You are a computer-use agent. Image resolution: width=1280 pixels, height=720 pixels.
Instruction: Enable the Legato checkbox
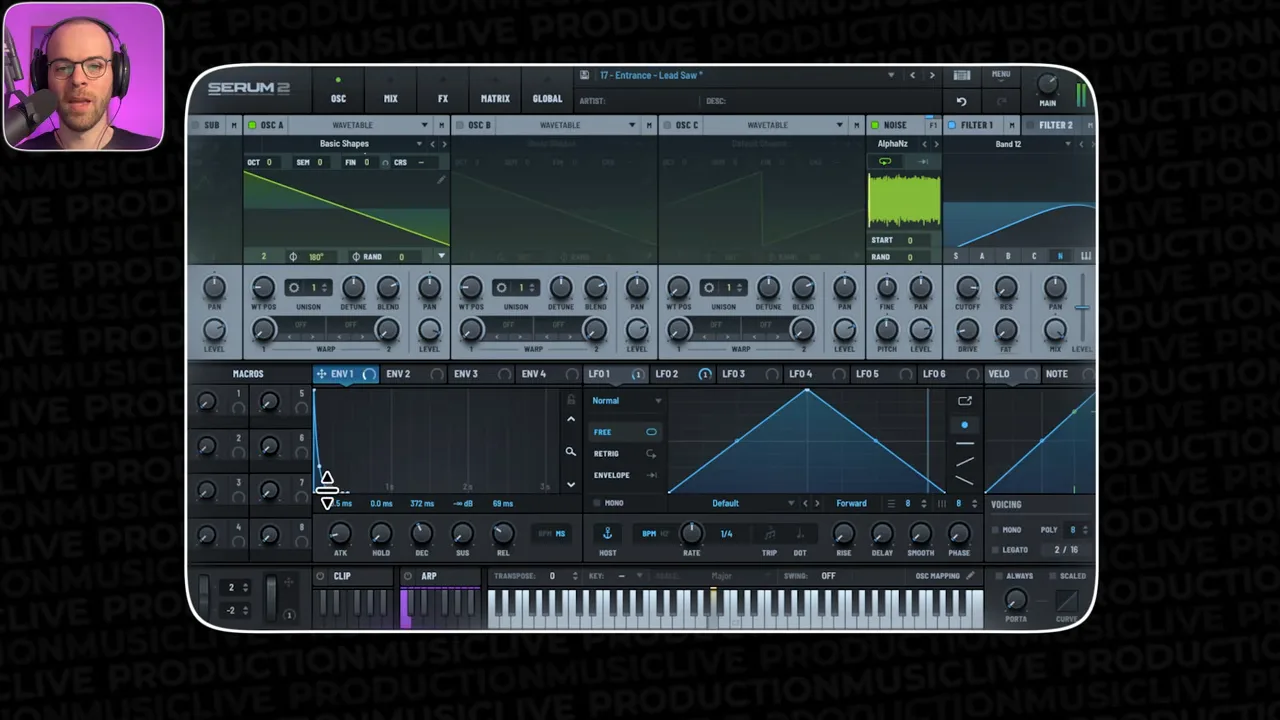(996, 550)
